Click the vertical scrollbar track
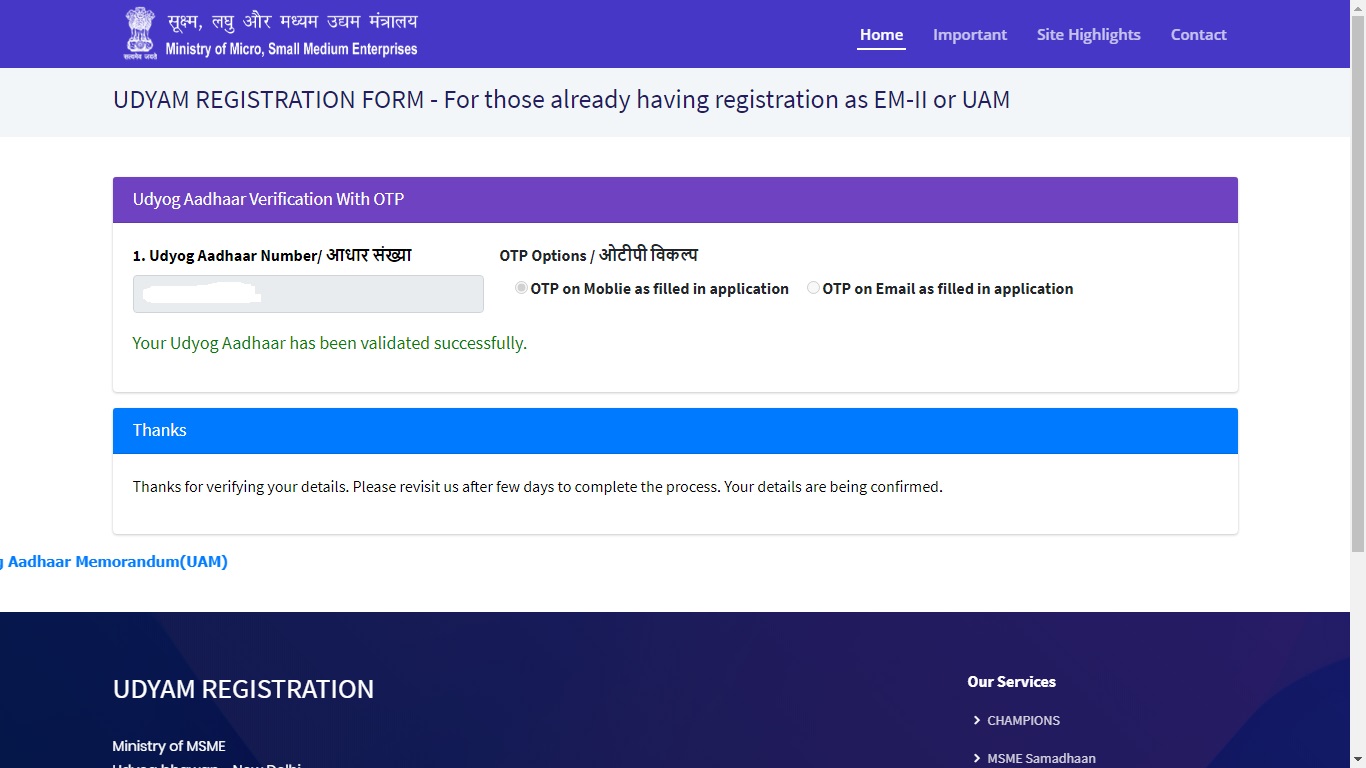 point(1358,400)
